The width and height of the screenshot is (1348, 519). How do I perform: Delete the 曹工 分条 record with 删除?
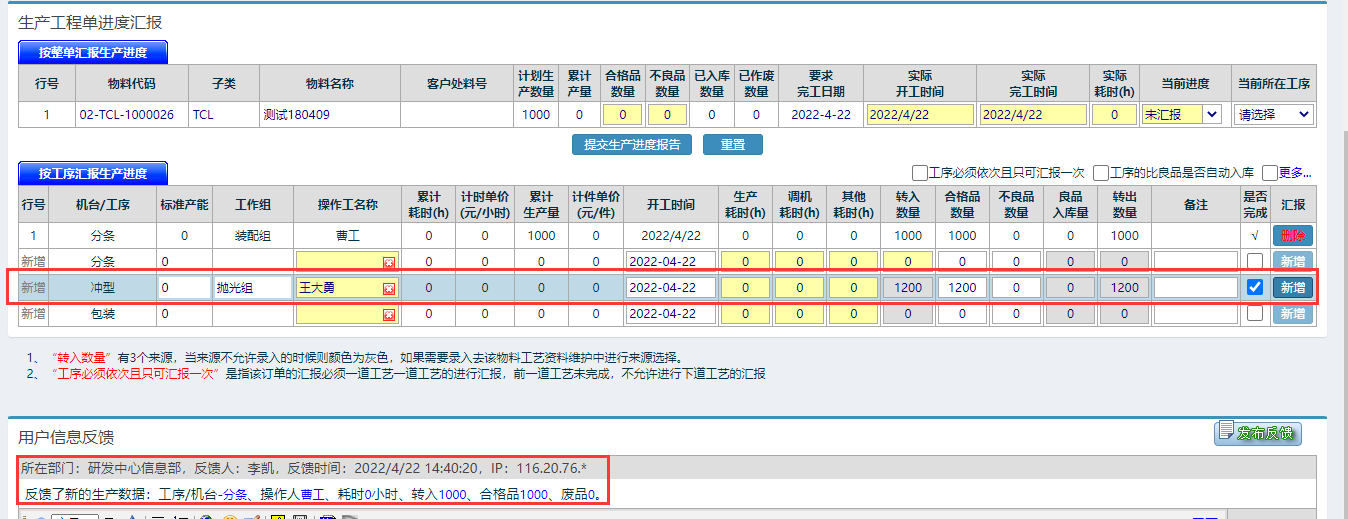coord(1292,236)
